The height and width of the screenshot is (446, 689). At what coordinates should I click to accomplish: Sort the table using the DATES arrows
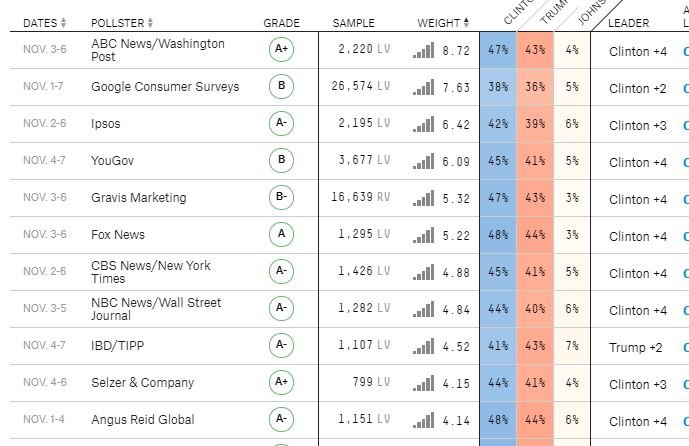point(64,23)
